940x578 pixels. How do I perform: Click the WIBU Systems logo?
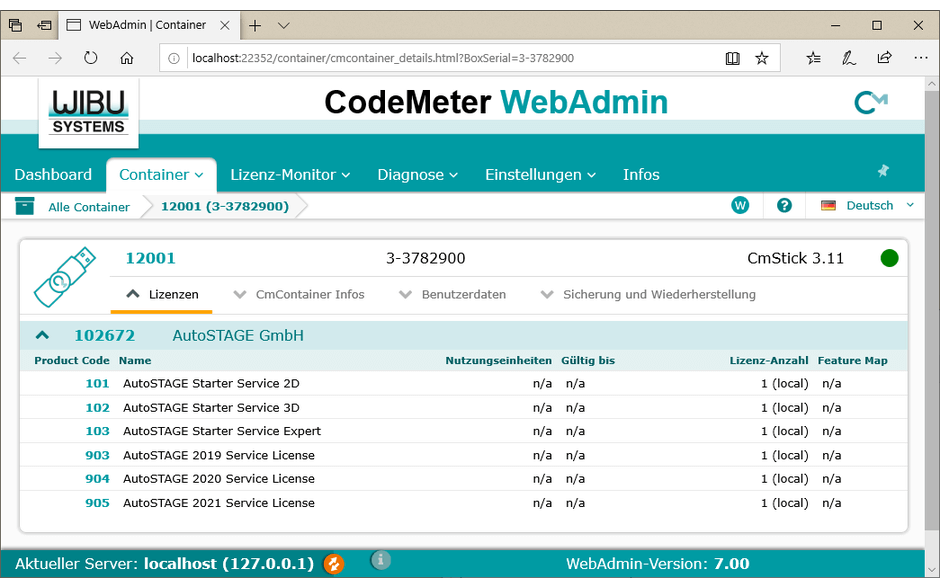pyautogui.click(x=89, y=110)
